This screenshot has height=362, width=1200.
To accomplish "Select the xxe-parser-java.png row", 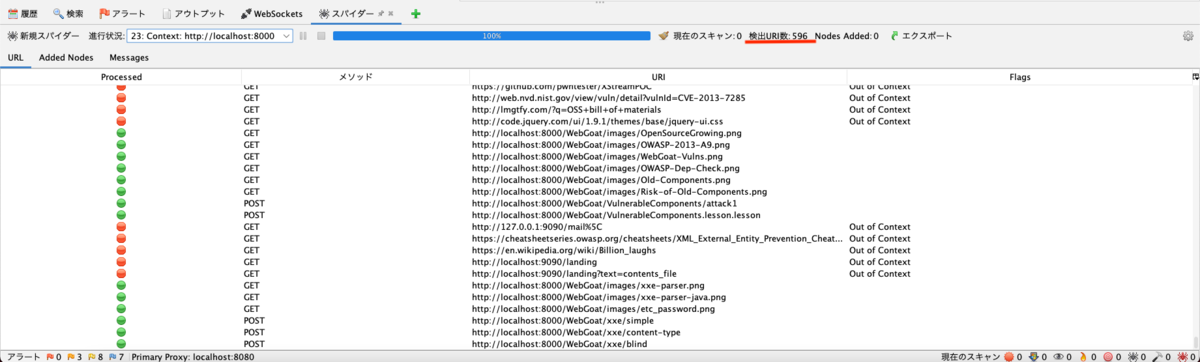I will 599,298.
